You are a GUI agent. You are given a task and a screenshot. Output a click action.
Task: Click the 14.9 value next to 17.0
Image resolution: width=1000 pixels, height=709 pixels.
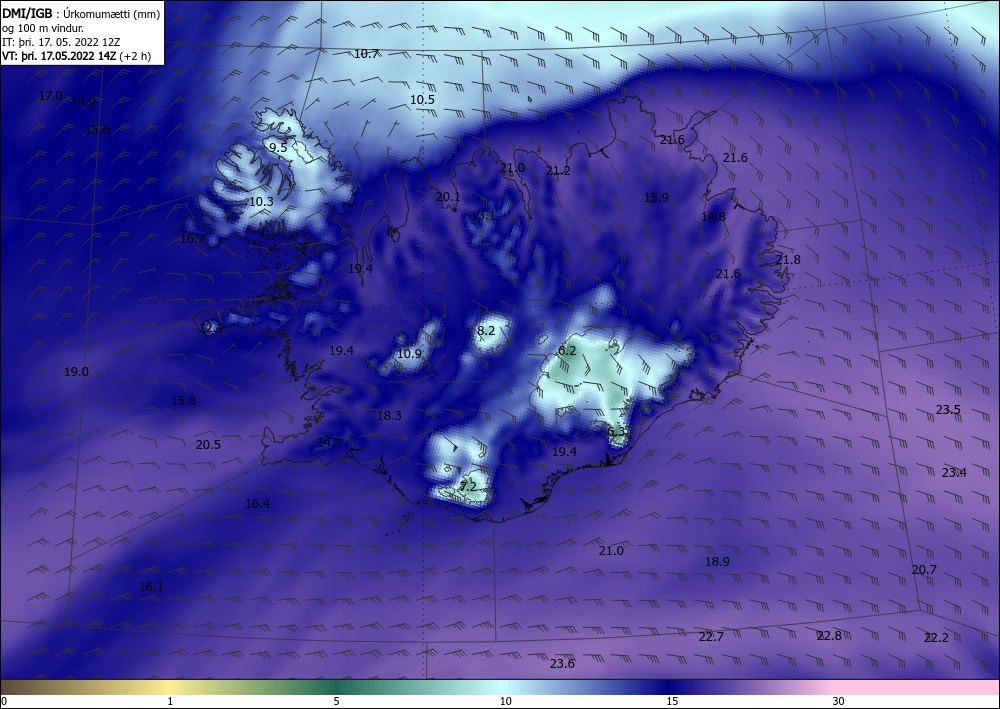pyautogui.click(x=84, y=101)
